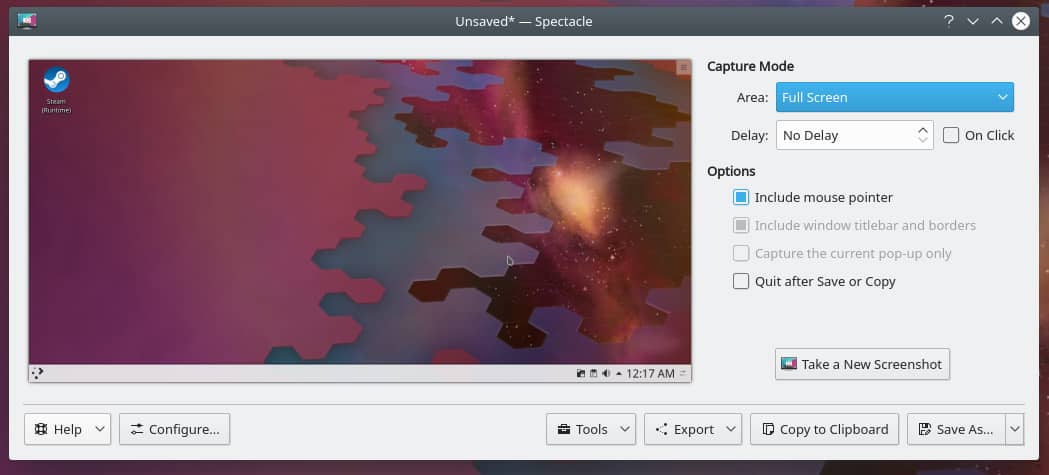Click the Spectacle app icon in title bar
1049x475 pixels.
pos(27,21)
